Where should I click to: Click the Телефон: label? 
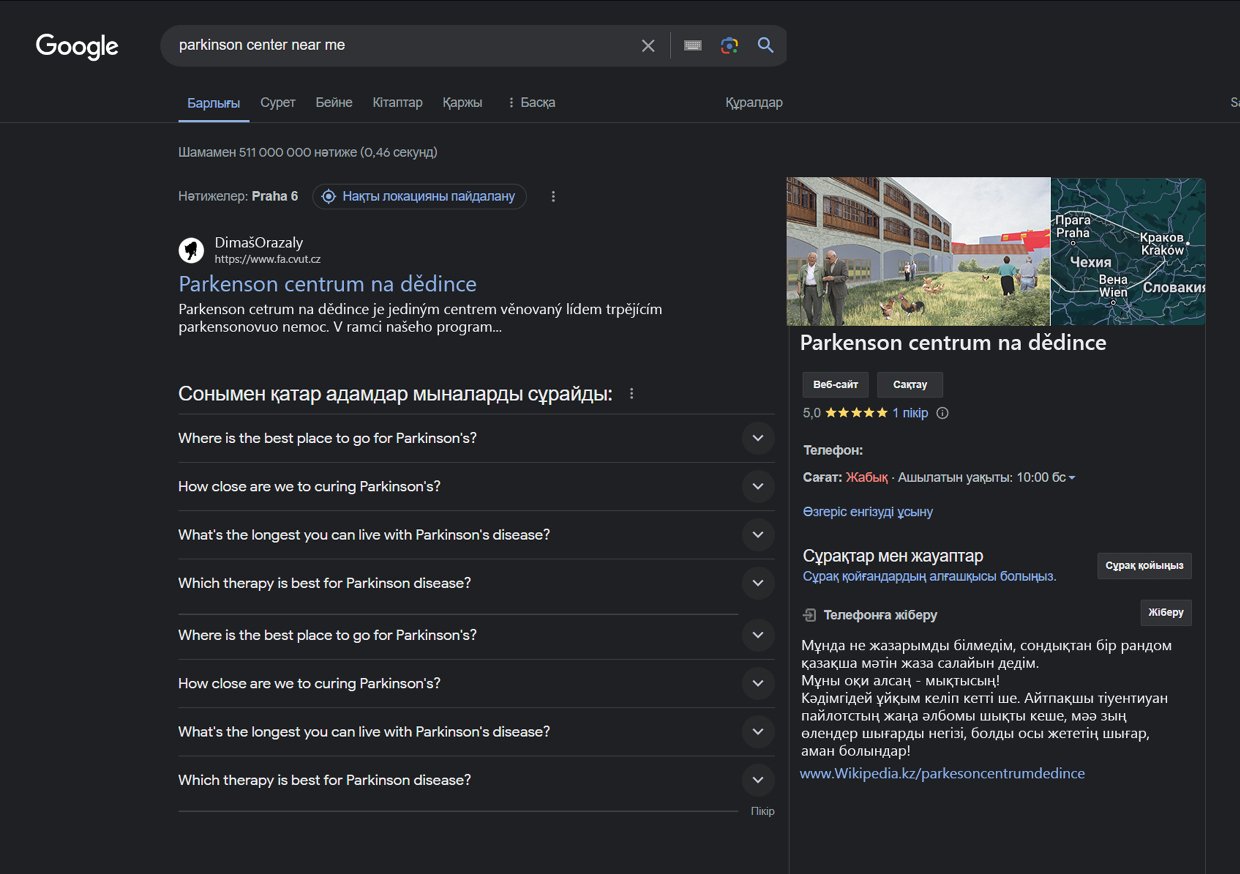833,451
